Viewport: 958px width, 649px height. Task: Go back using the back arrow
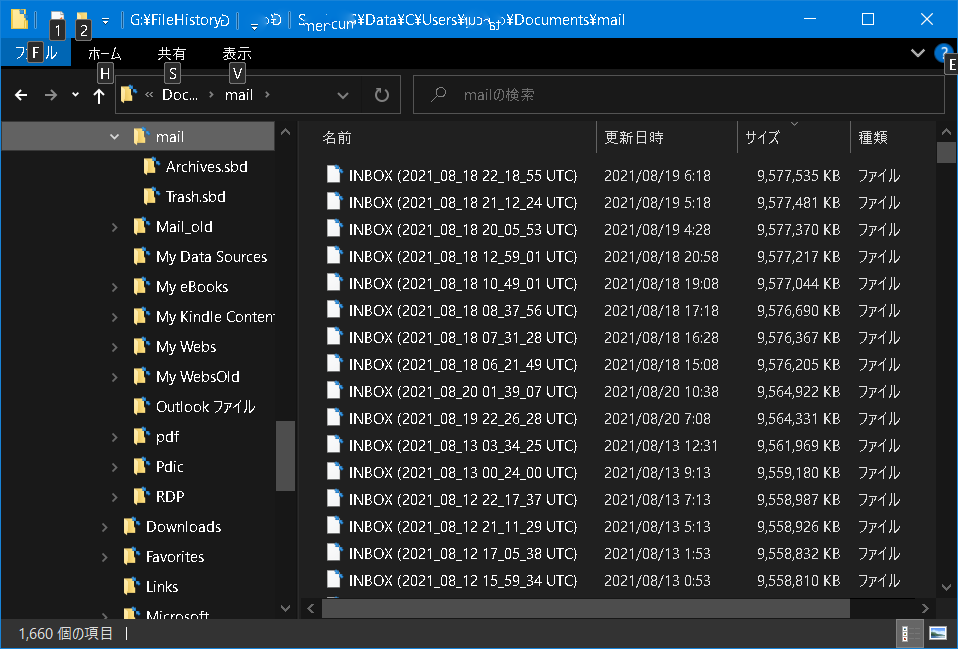coord(21,95)
